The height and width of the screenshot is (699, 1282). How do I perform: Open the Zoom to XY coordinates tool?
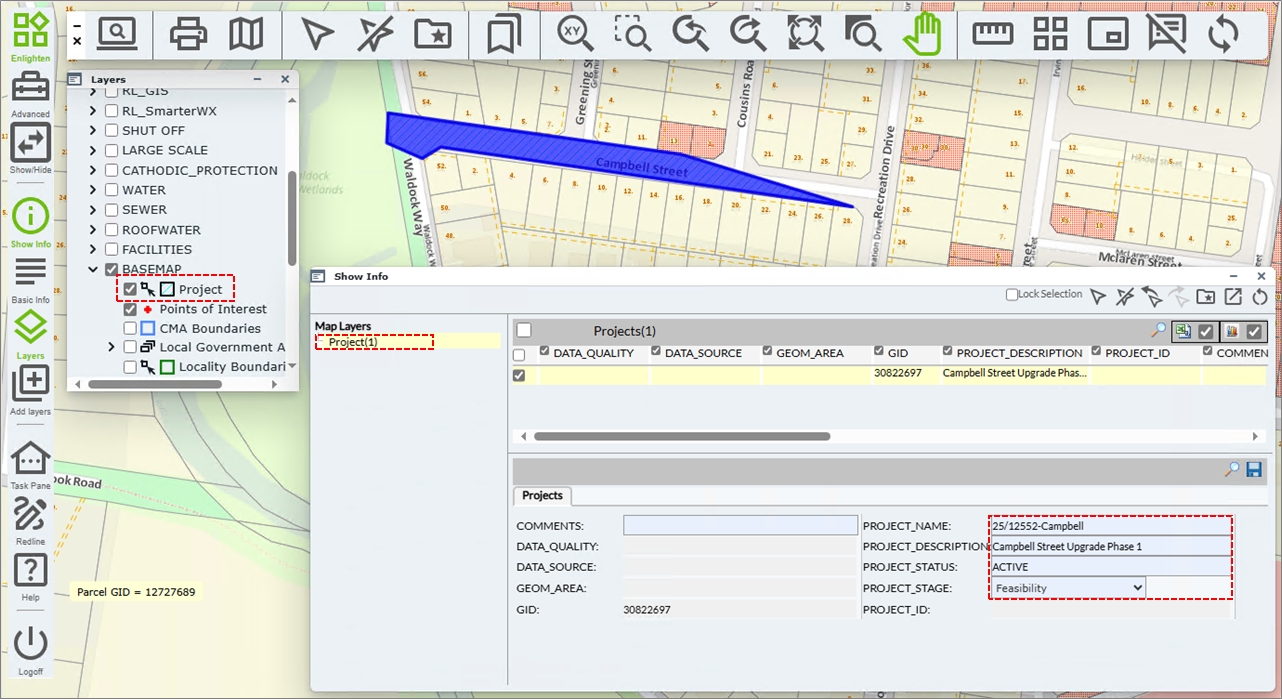[x=575, y=34]
